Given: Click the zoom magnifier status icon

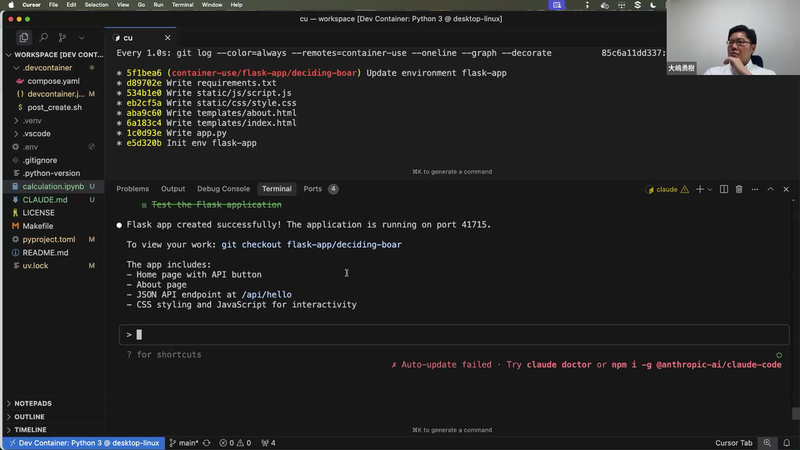Looking at the screenshot, I should [x=767, y=443].
